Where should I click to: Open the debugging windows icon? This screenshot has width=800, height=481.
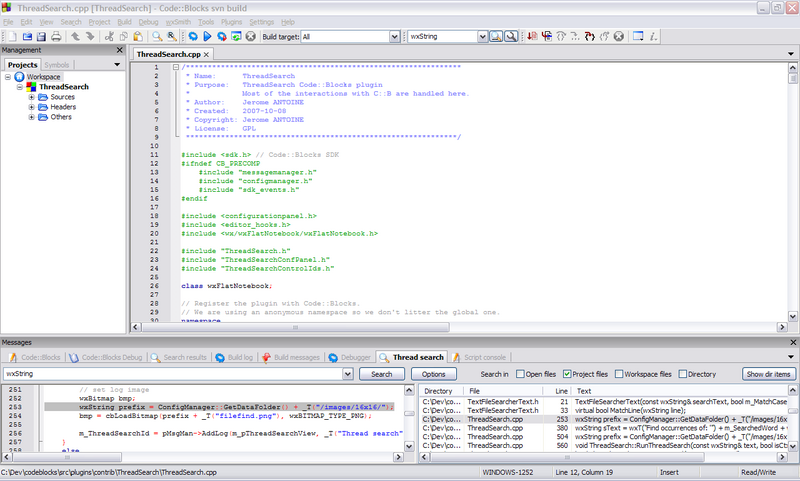[638, 36]
